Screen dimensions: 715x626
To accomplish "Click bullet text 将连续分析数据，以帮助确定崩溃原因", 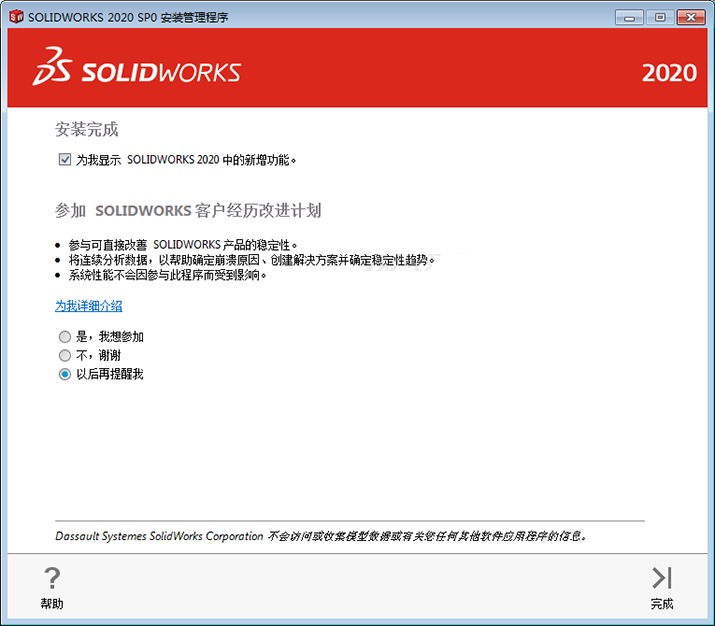I will [x=252, y=260].
